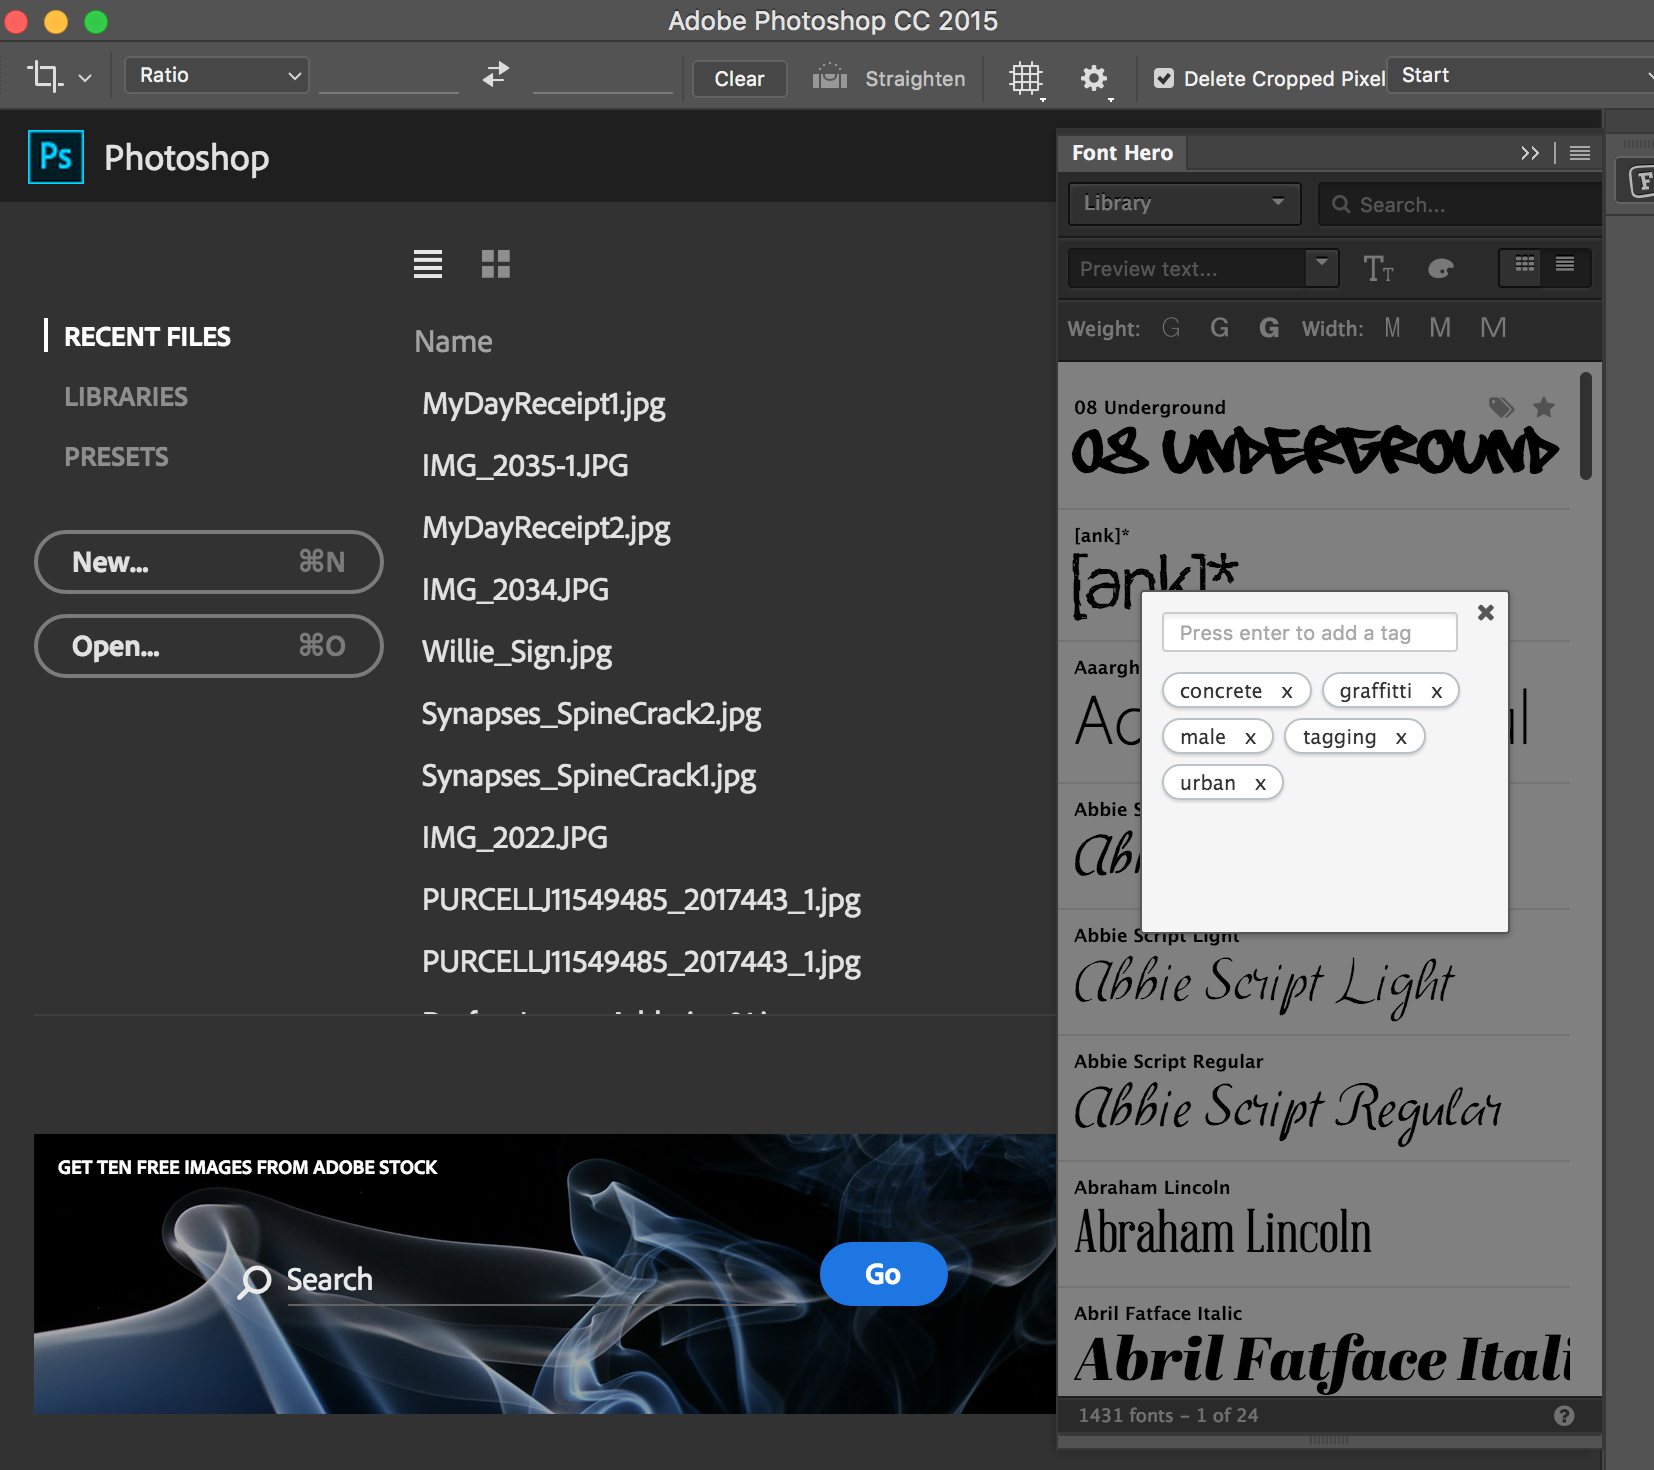Select the Font Hero panel tab
This screenshot has width=1654, height=1470.
[1122, 153]
